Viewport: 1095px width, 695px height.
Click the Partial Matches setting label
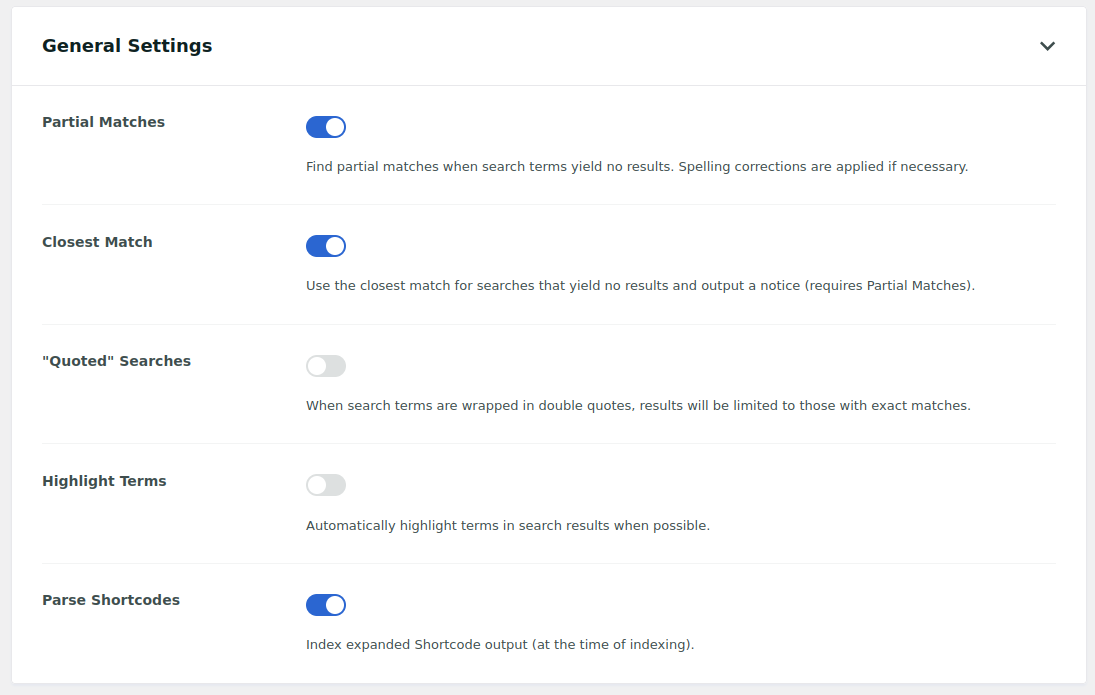point(103,122)
